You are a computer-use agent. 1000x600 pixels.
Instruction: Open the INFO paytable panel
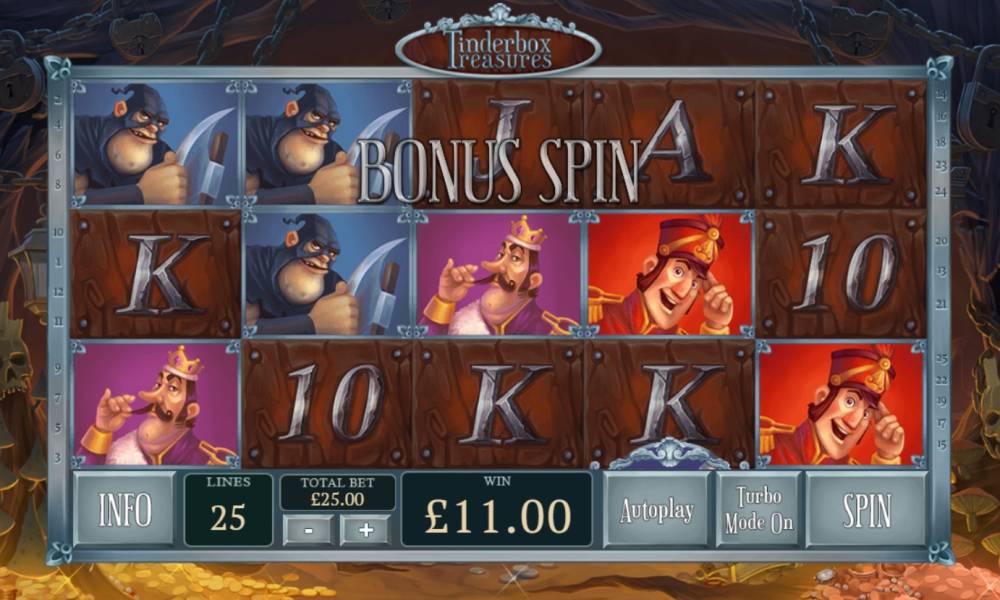124,509
